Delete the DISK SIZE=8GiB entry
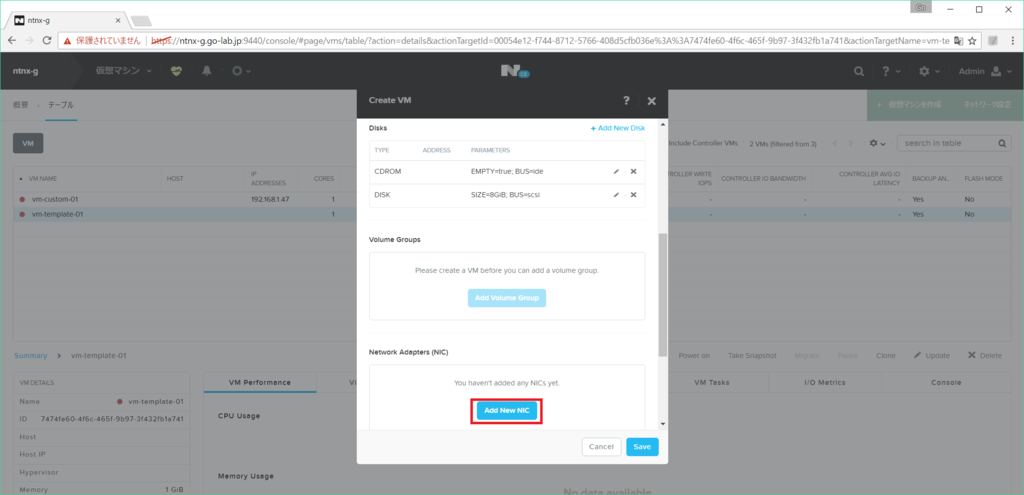The width and height of the screenshot is (1024, 495). coord(633,195)
